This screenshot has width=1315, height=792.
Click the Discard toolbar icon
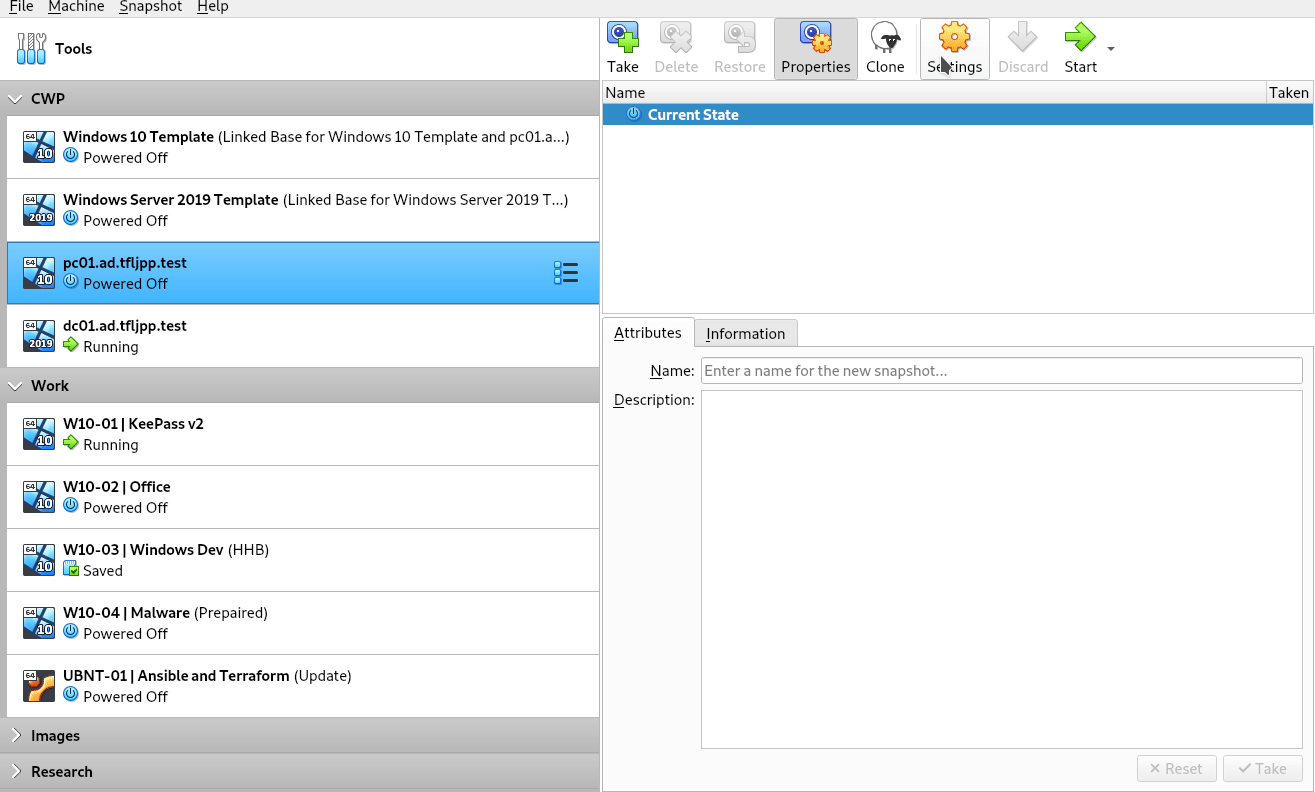click(1023, 38)
